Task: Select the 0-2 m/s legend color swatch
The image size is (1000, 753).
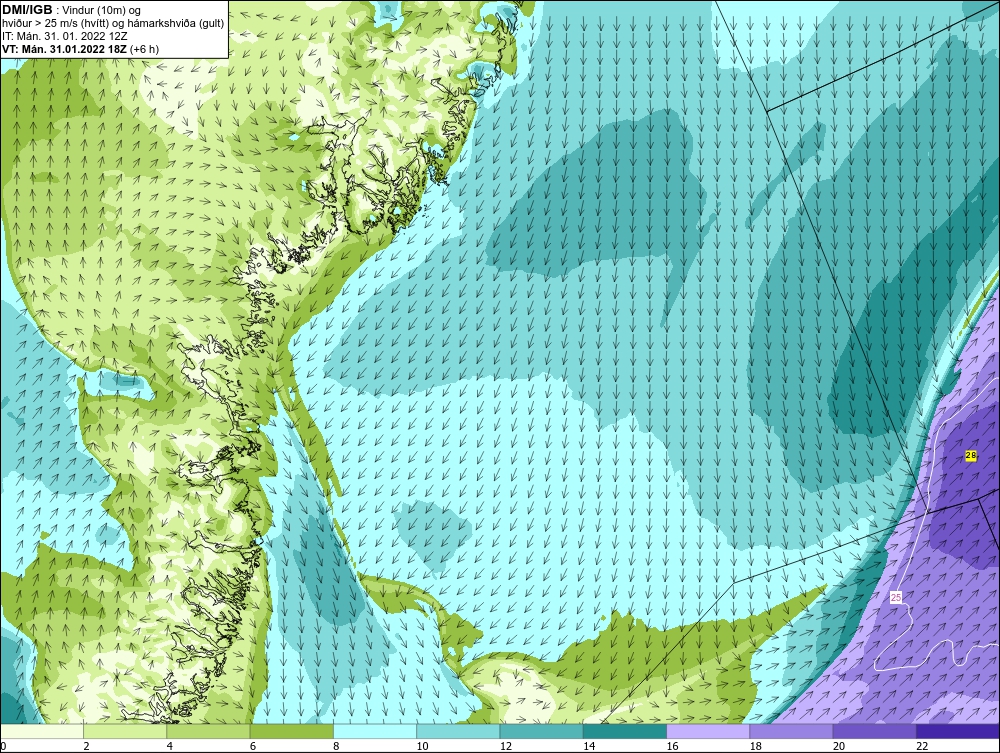Action: click(41, 731)
